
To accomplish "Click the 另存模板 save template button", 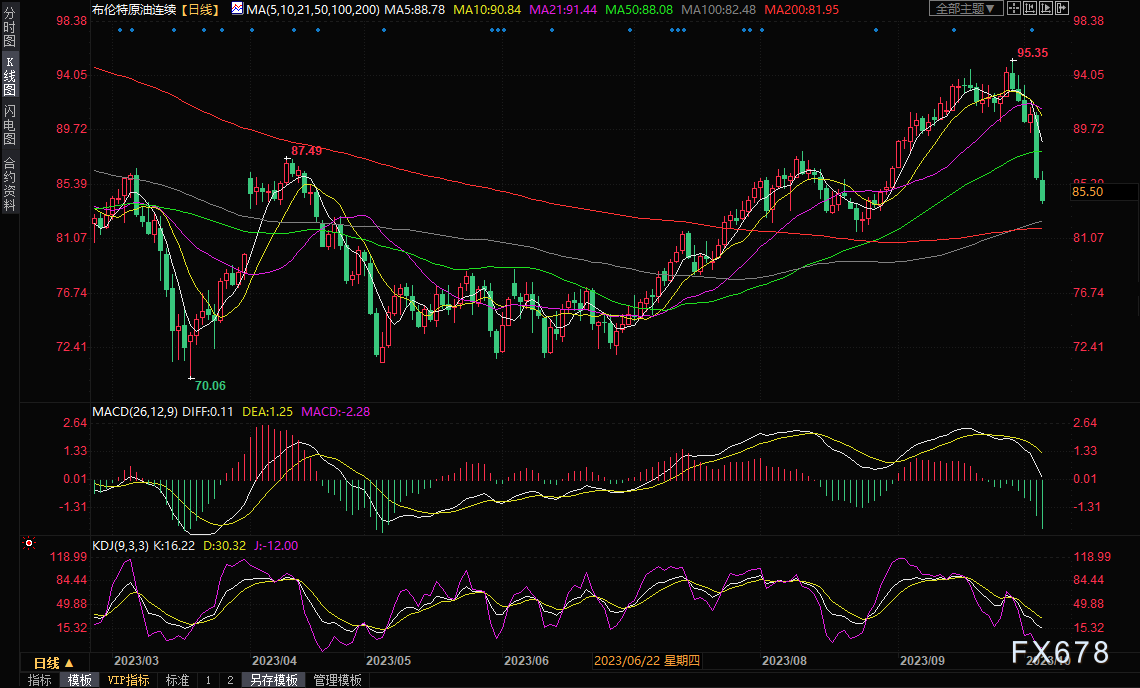I will [274, 680].
